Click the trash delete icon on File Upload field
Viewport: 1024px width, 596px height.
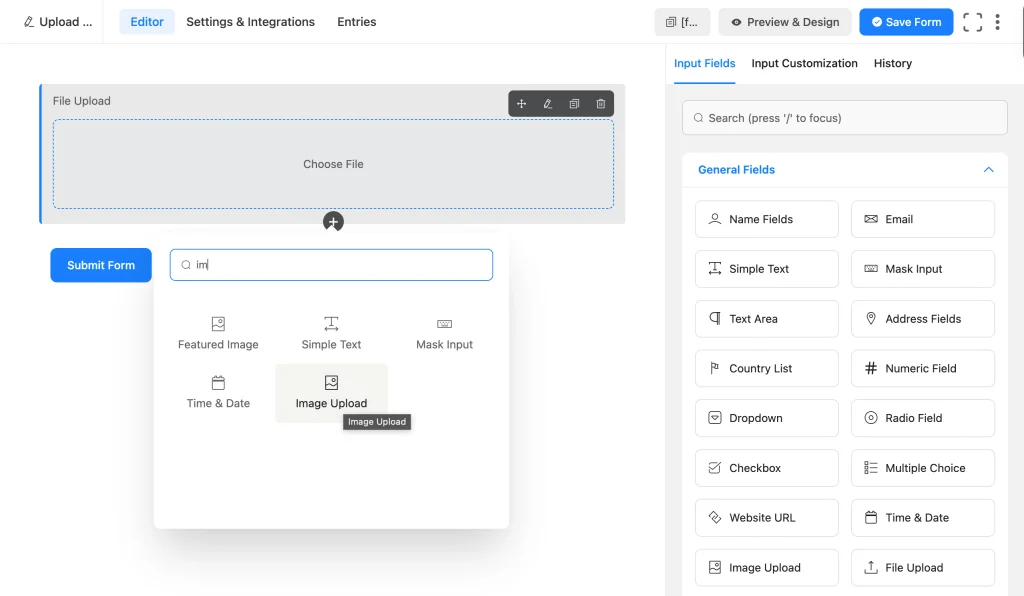pyautogui.click(x=601, y=104)
